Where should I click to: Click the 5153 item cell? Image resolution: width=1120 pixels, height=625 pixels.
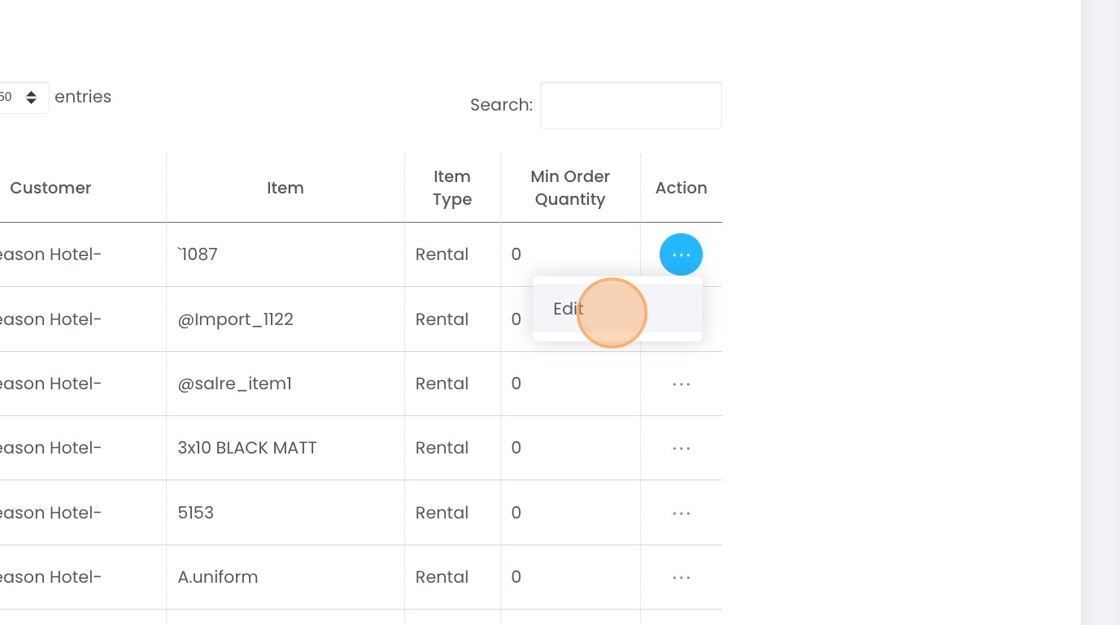(196, 513)
